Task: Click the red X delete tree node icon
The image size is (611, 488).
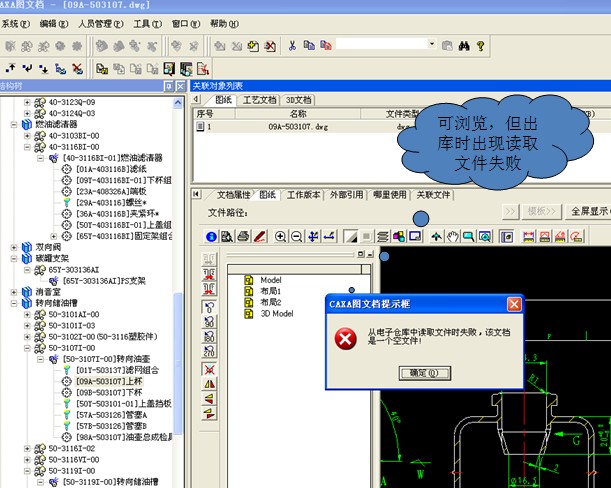Action: pos(78,69)
